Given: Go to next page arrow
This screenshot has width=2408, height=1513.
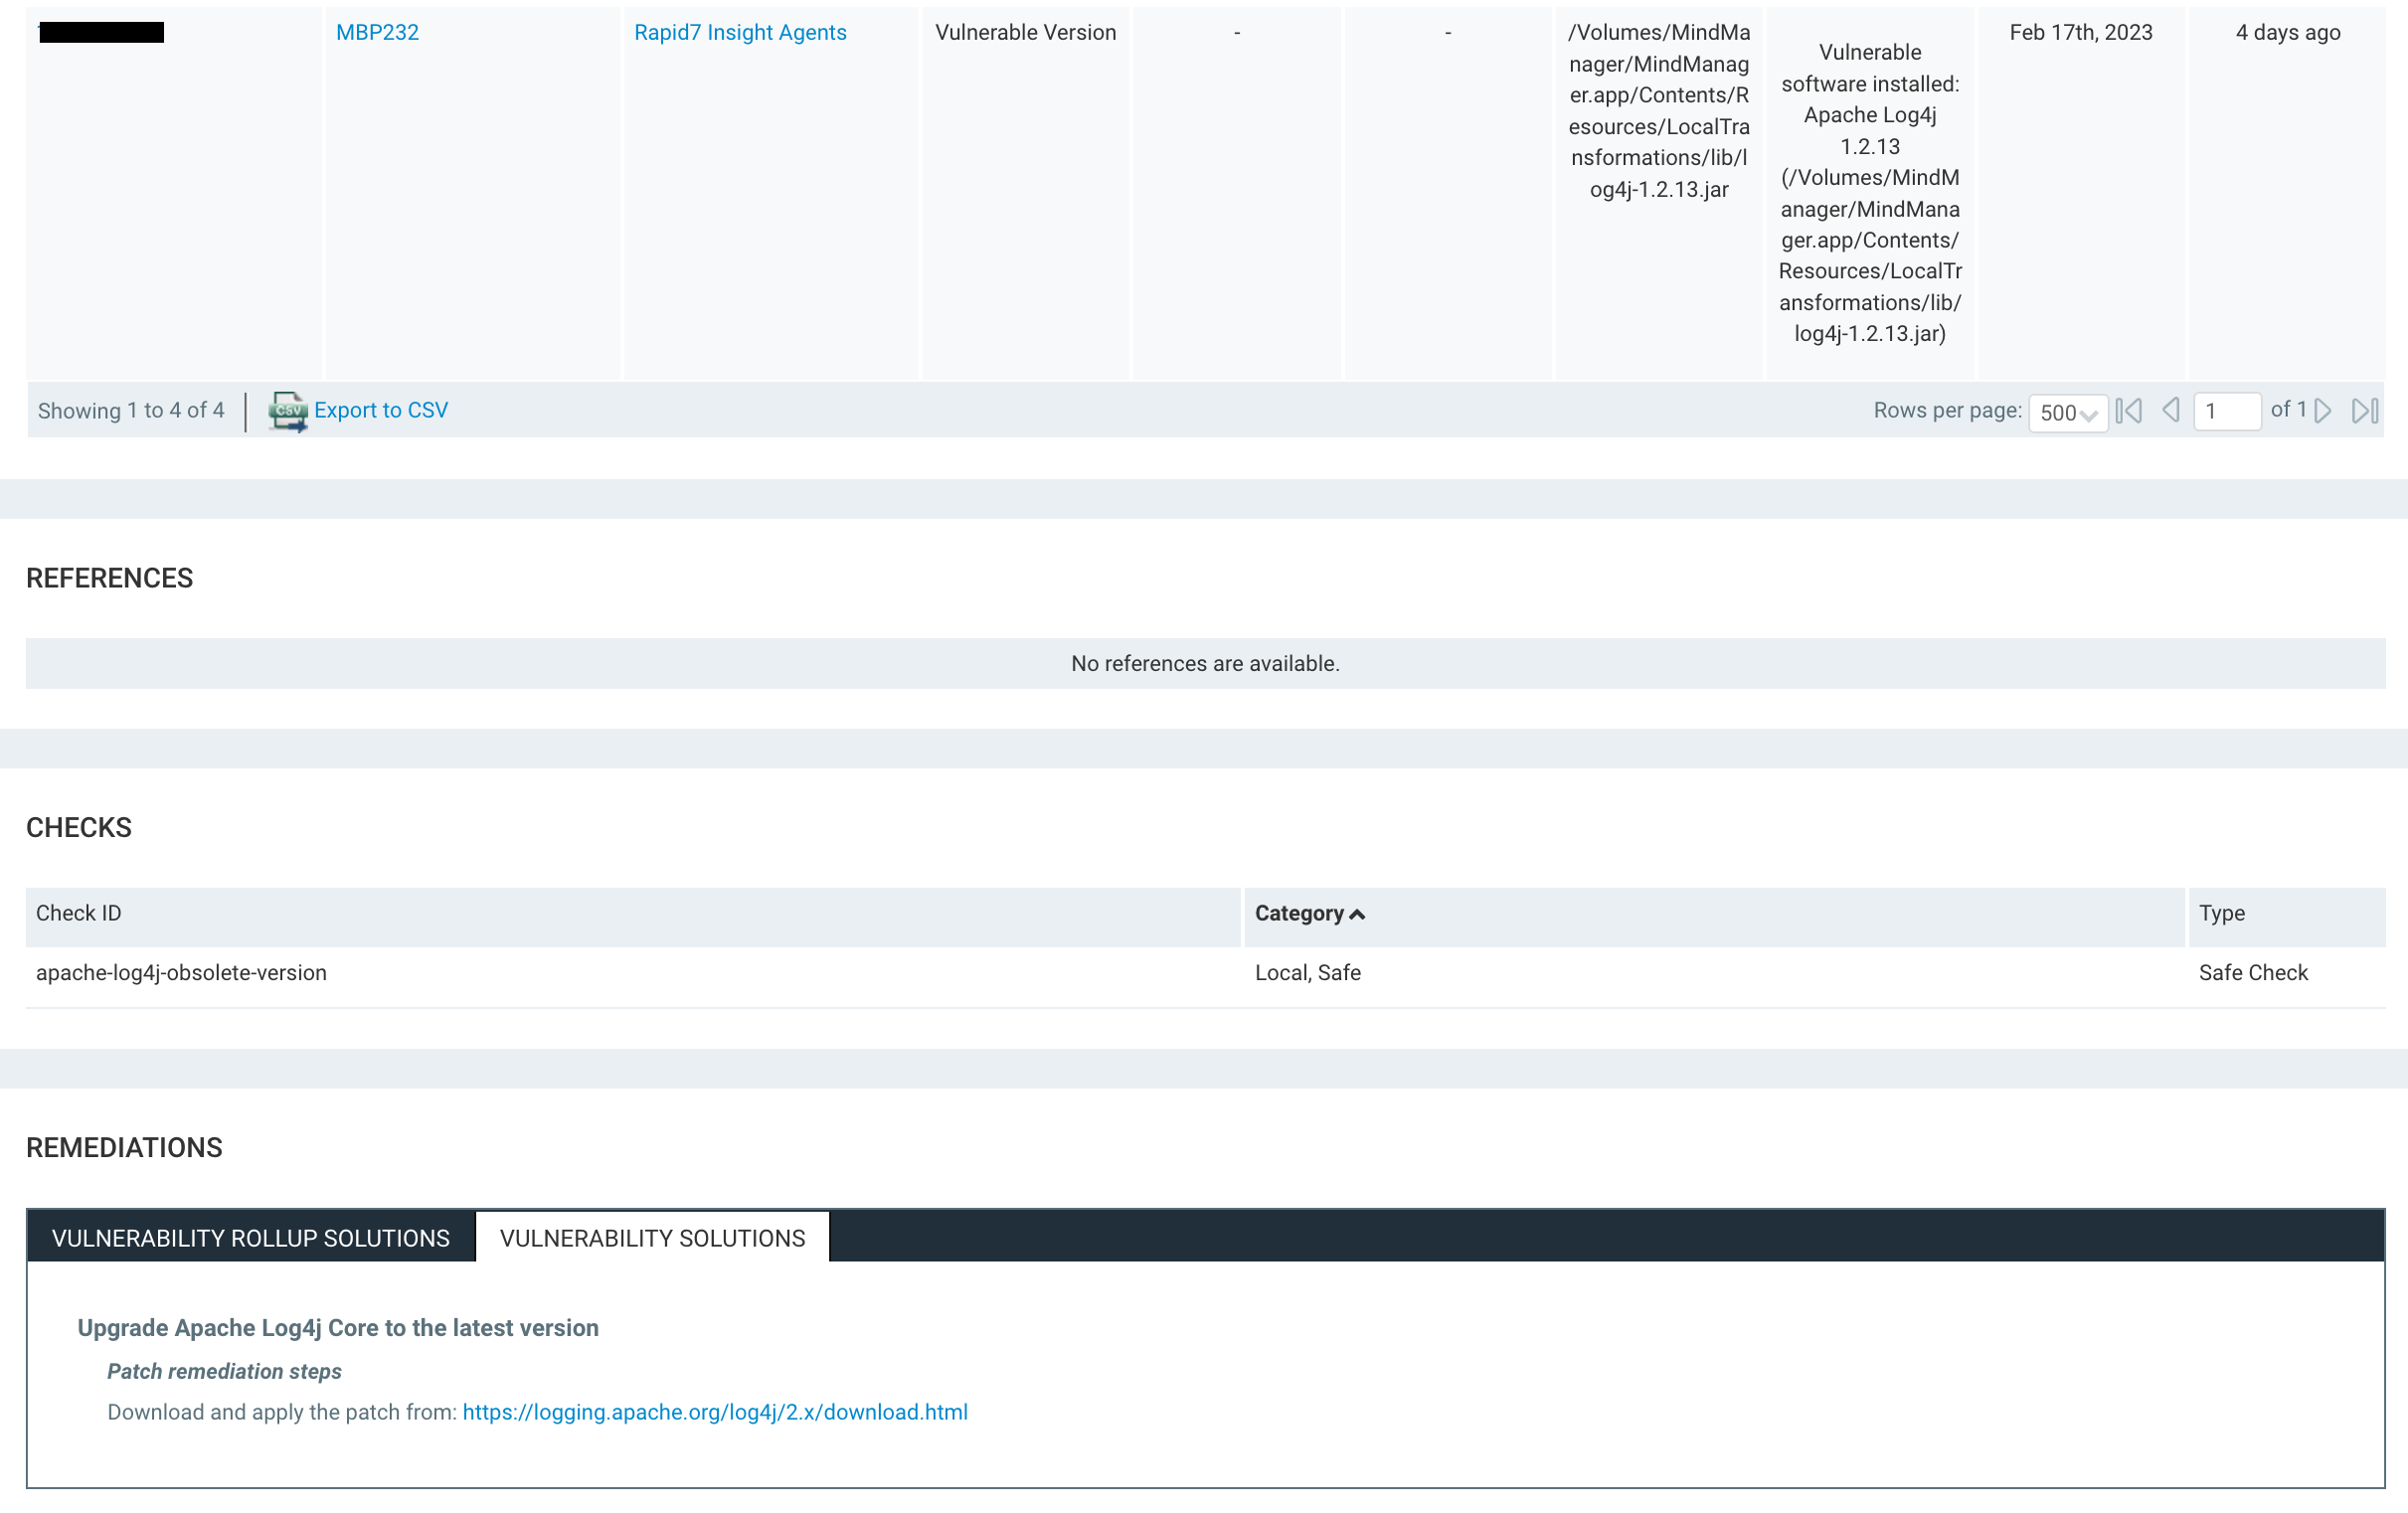Looking at the screenshot, I should click(2323, 411).
